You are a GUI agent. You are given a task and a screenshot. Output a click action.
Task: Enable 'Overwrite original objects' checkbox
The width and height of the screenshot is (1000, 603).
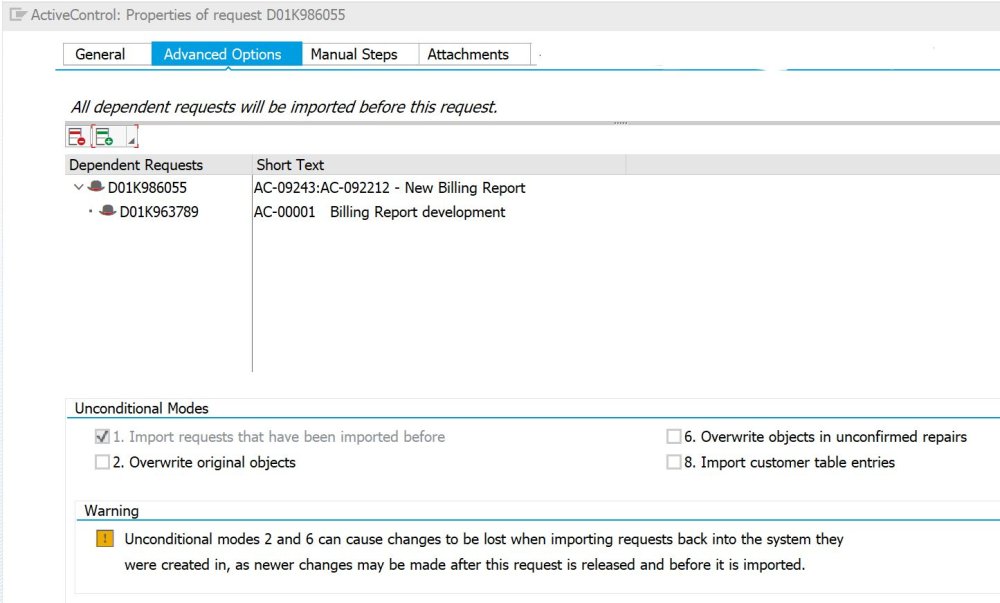pos(102,462)
